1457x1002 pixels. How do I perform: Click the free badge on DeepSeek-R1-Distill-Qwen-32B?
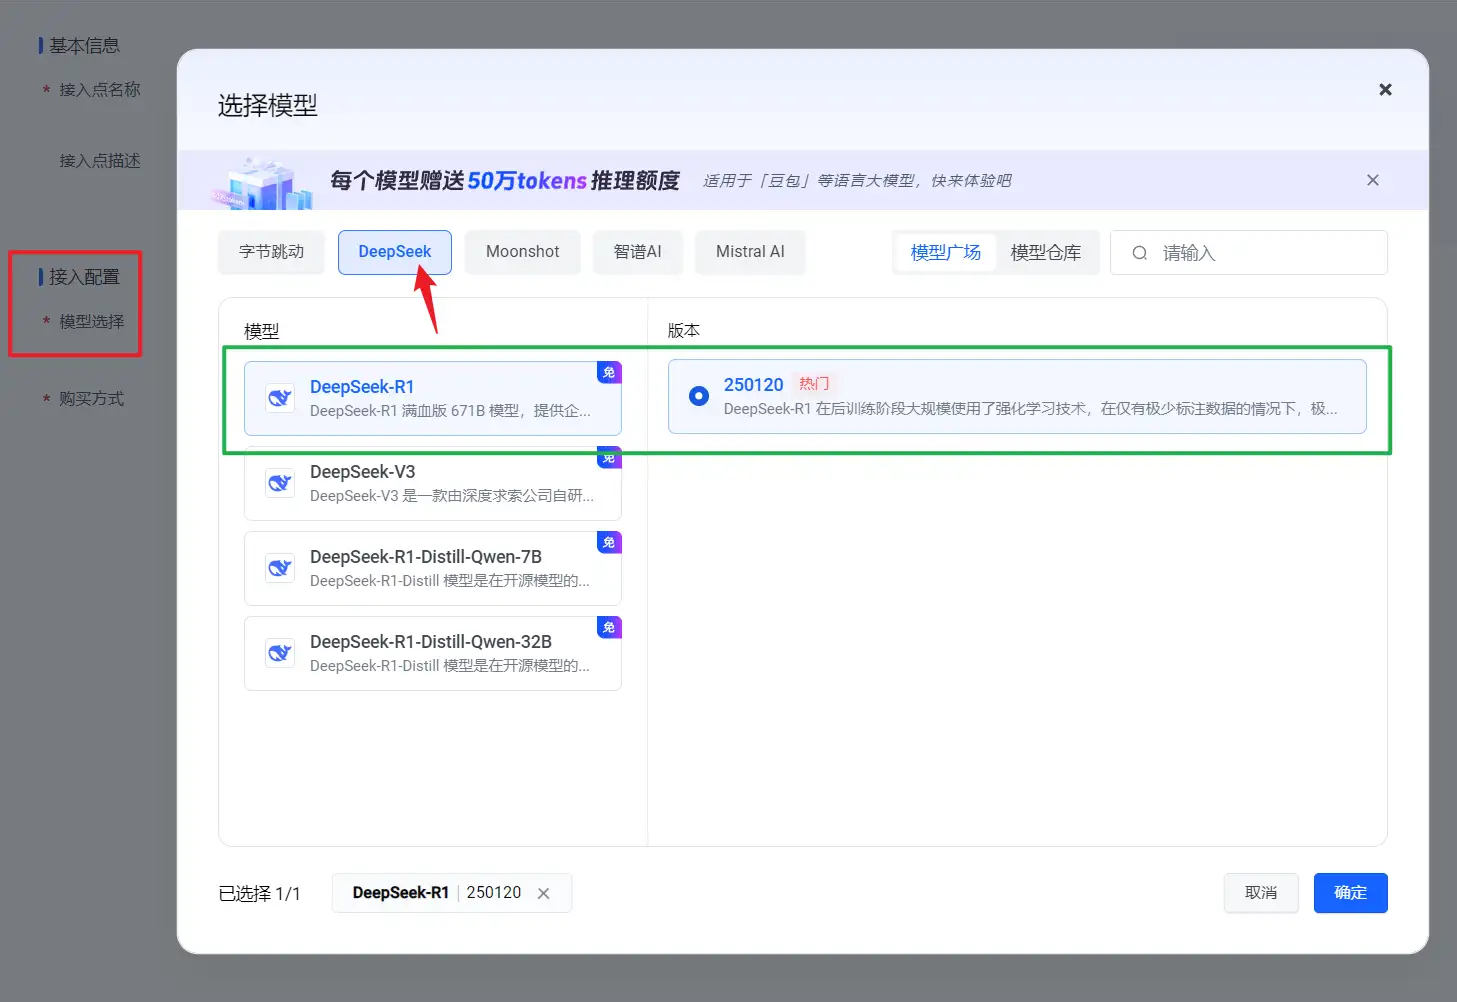coord(609,627)
